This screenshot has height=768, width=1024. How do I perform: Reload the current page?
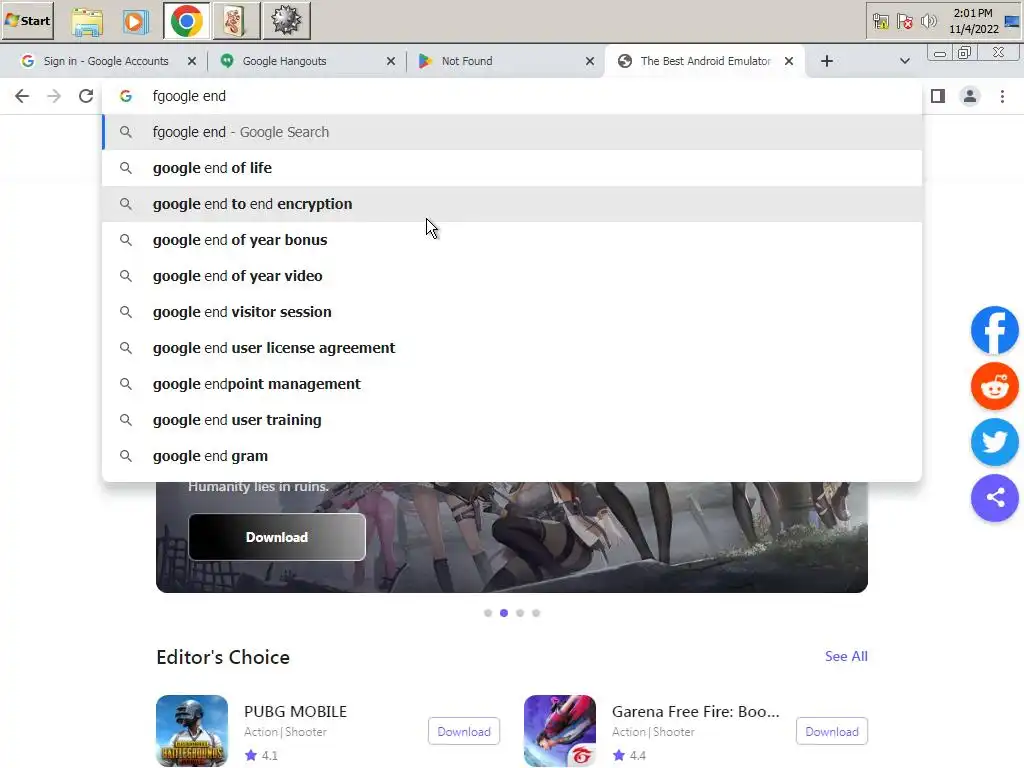tap(86, 96)
